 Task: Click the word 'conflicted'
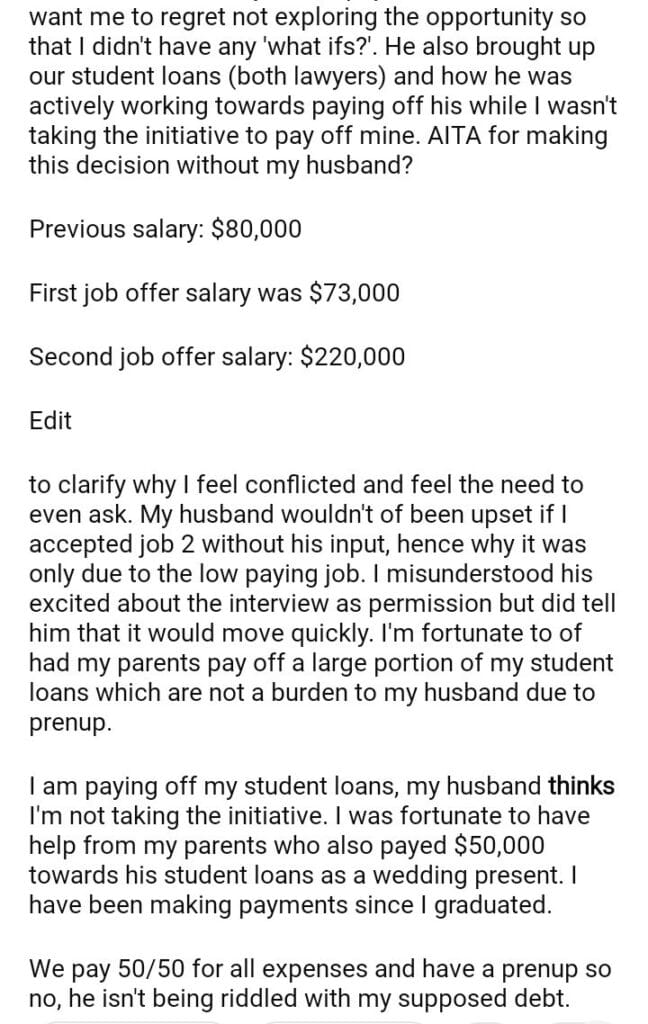pyautogui.click(x=311, y=485)
